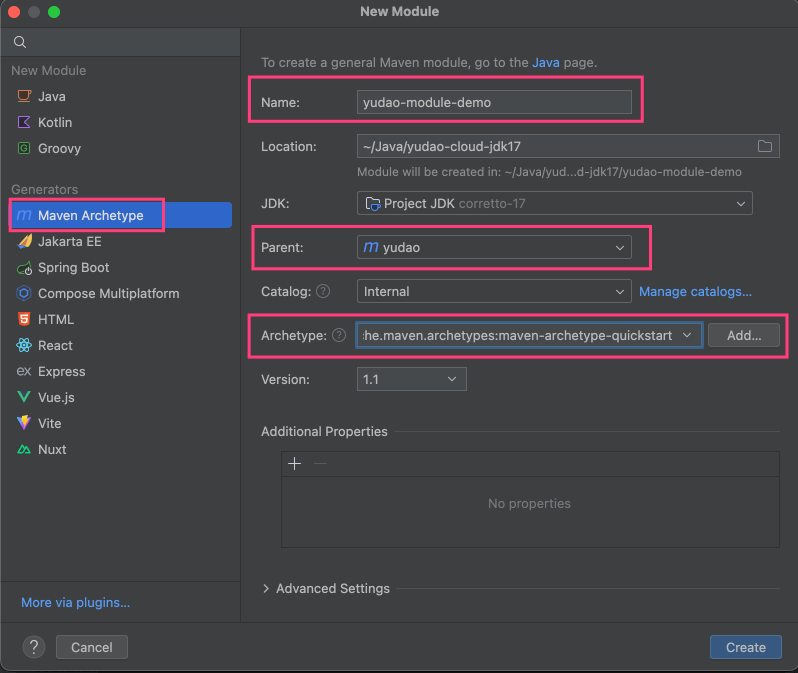This screenshot has height=673, width=798.
Task: Click the Create button
Action: pos(745,647)
